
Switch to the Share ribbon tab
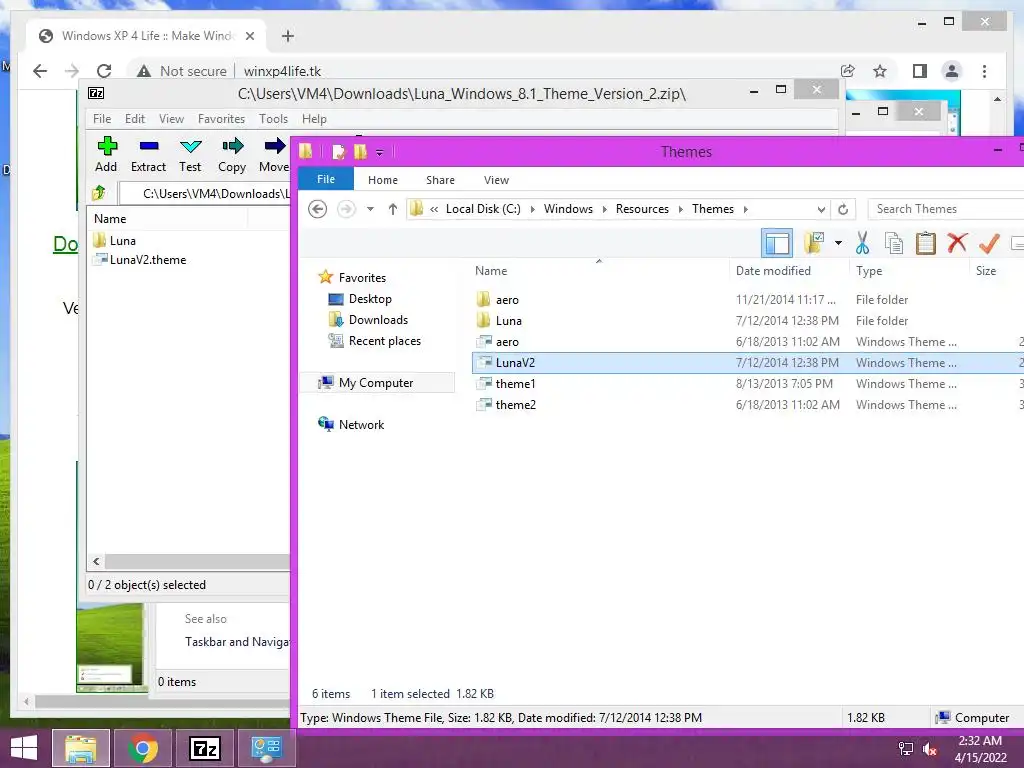(x=440, y=180)
